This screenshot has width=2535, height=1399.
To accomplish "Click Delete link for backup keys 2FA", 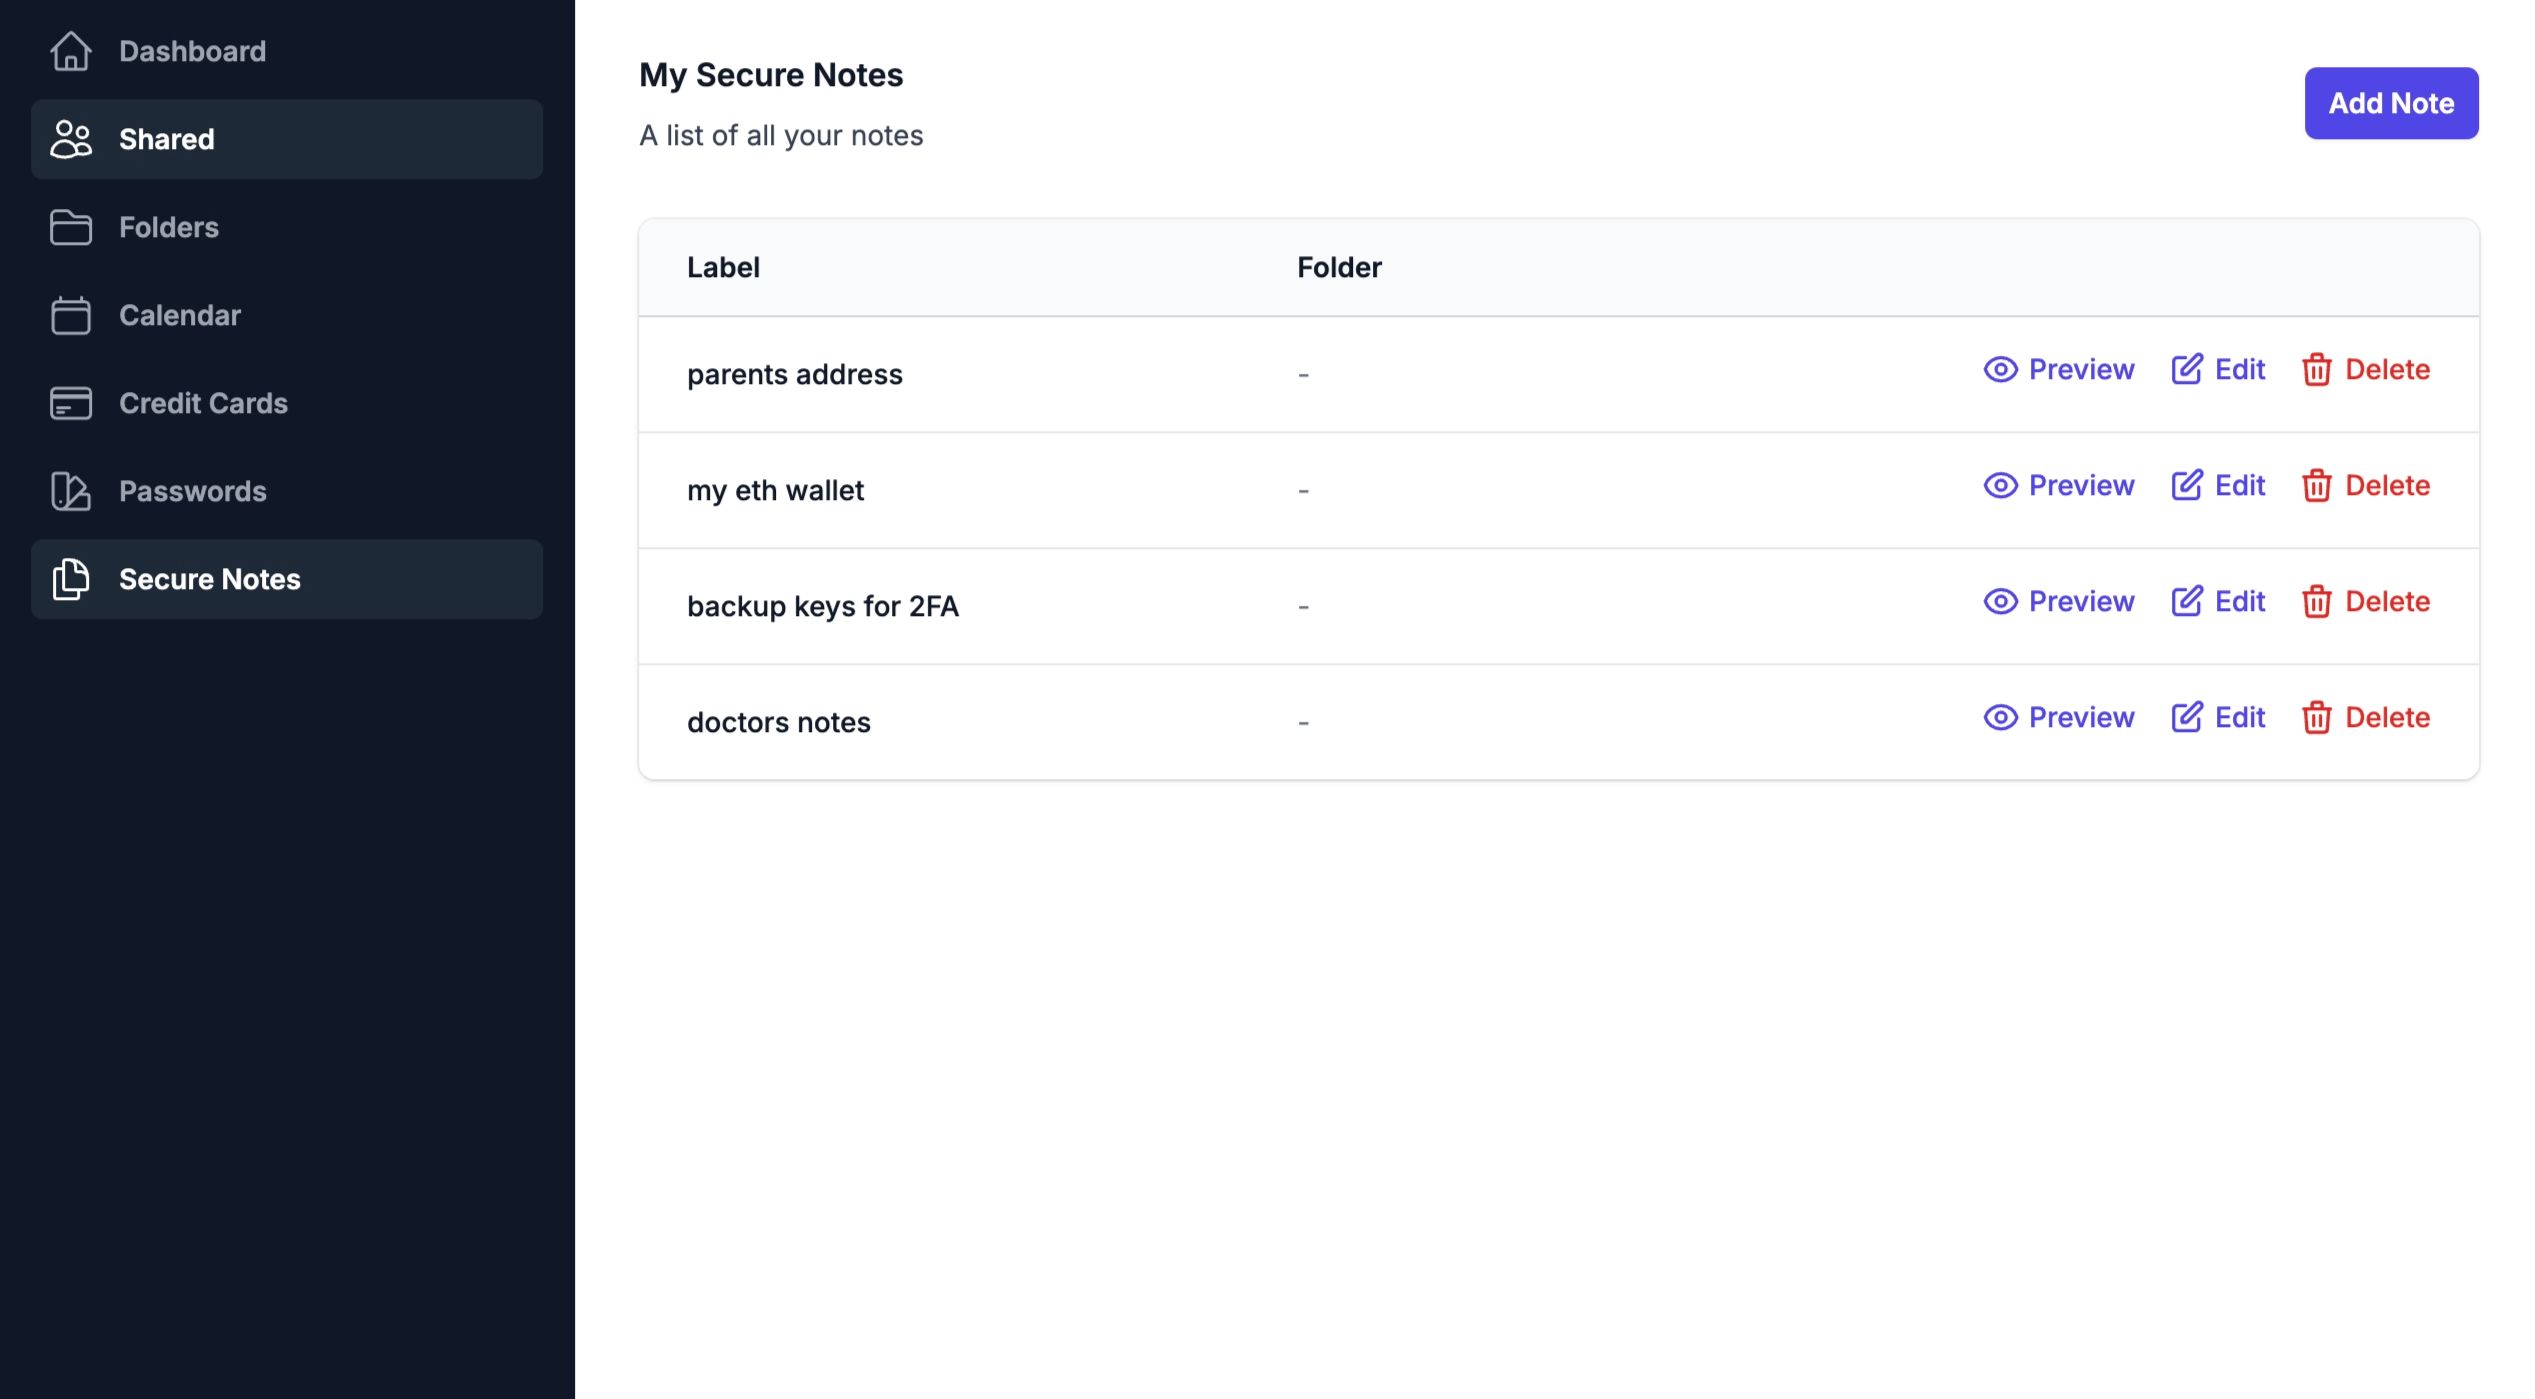I will 2365,601.
